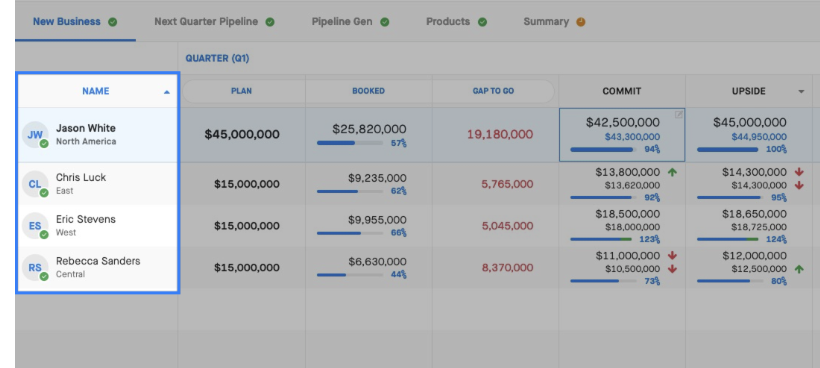Click the PLAN column header
Viewport: 820px width, 368px height.
(x=242, y=91)
